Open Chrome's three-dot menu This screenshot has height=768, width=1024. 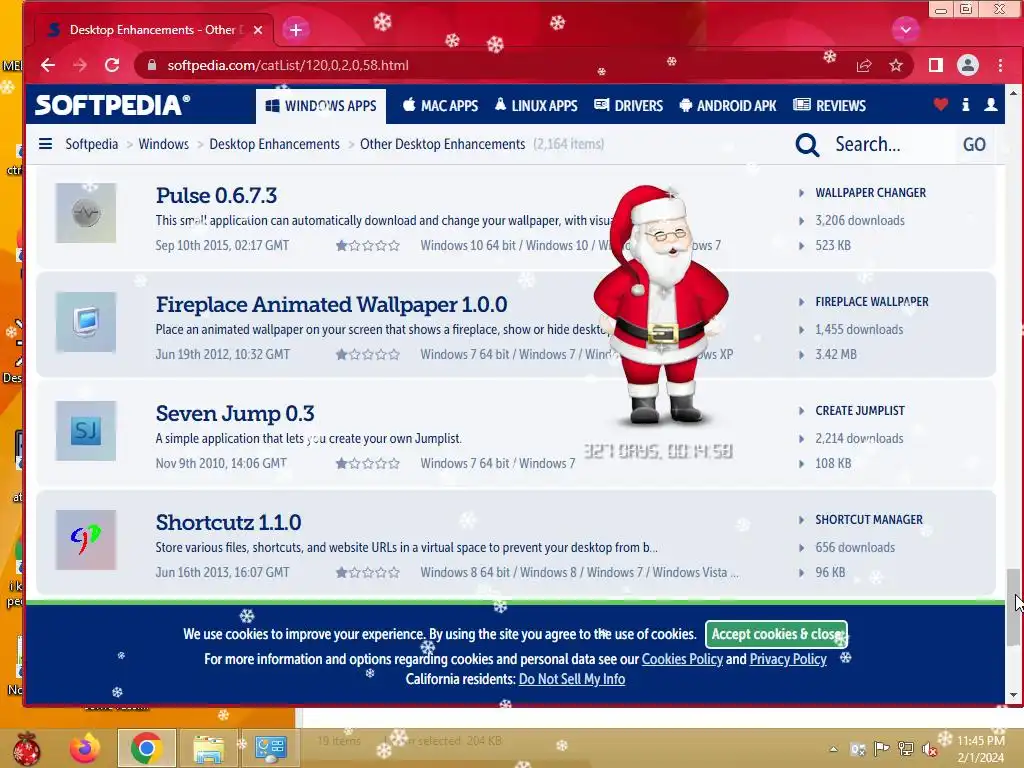(x=1000, y=65)
